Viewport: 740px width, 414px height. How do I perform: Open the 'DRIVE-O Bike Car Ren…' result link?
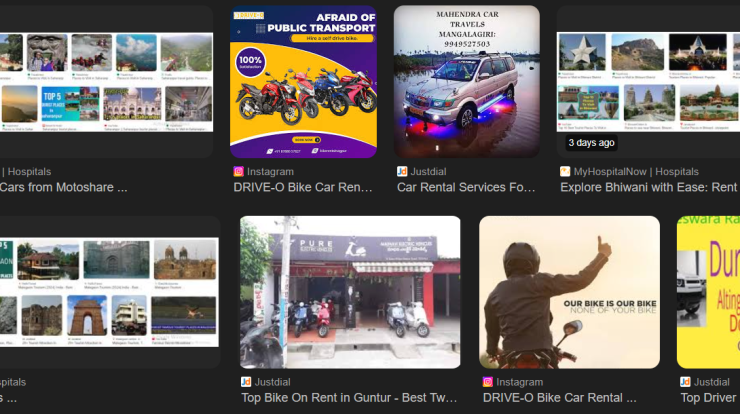[303, 187]
